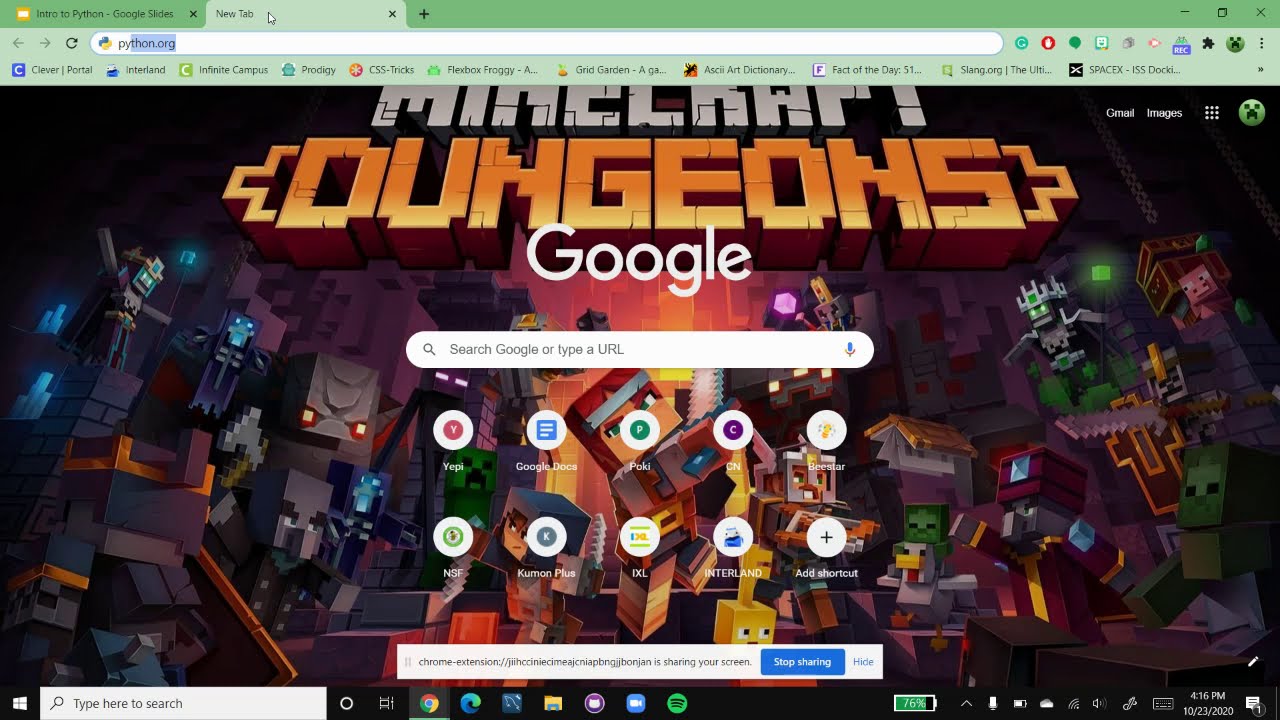Viewport: 1280px width, 720px height.
Task: Click the Cortana circle icon
Action: tap(346, 703)
